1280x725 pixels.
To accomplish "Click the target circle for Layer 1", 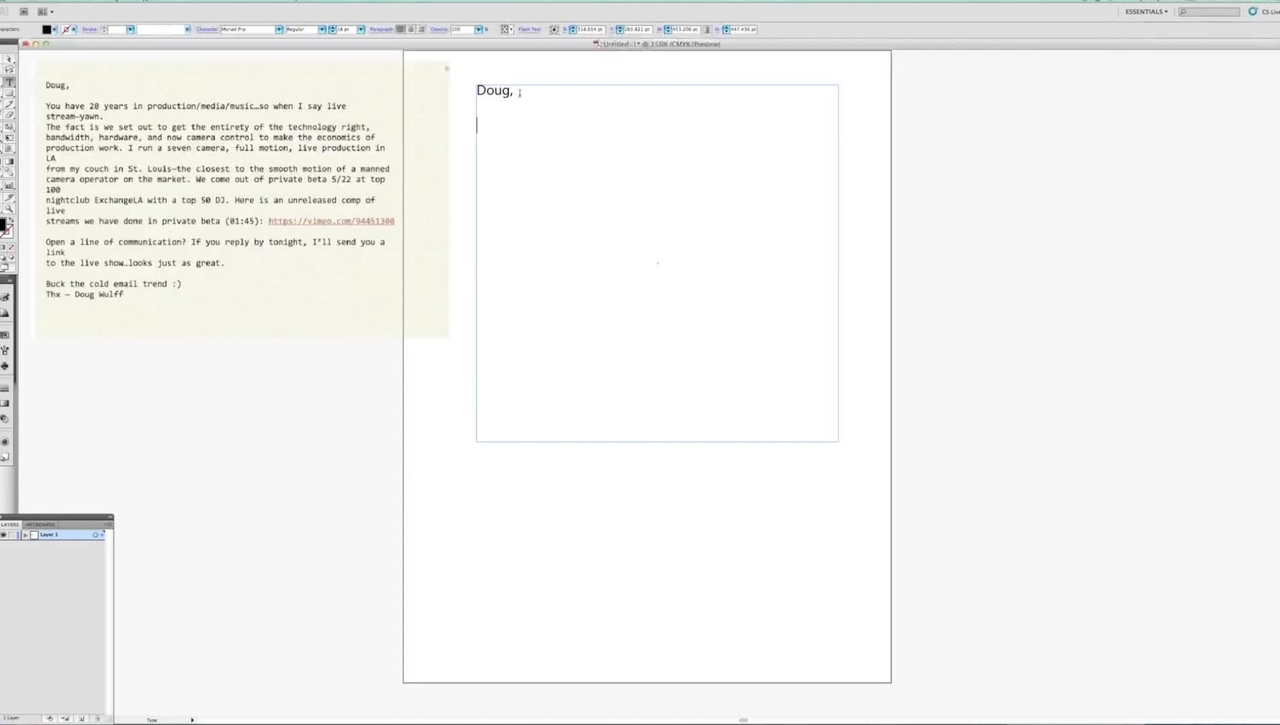I will point(95,535).
